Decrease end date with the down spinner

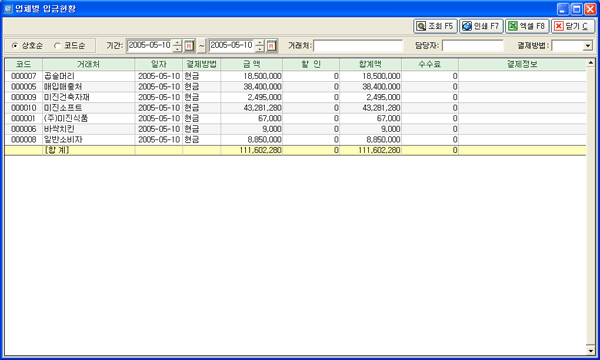click(x=260, y=49)
